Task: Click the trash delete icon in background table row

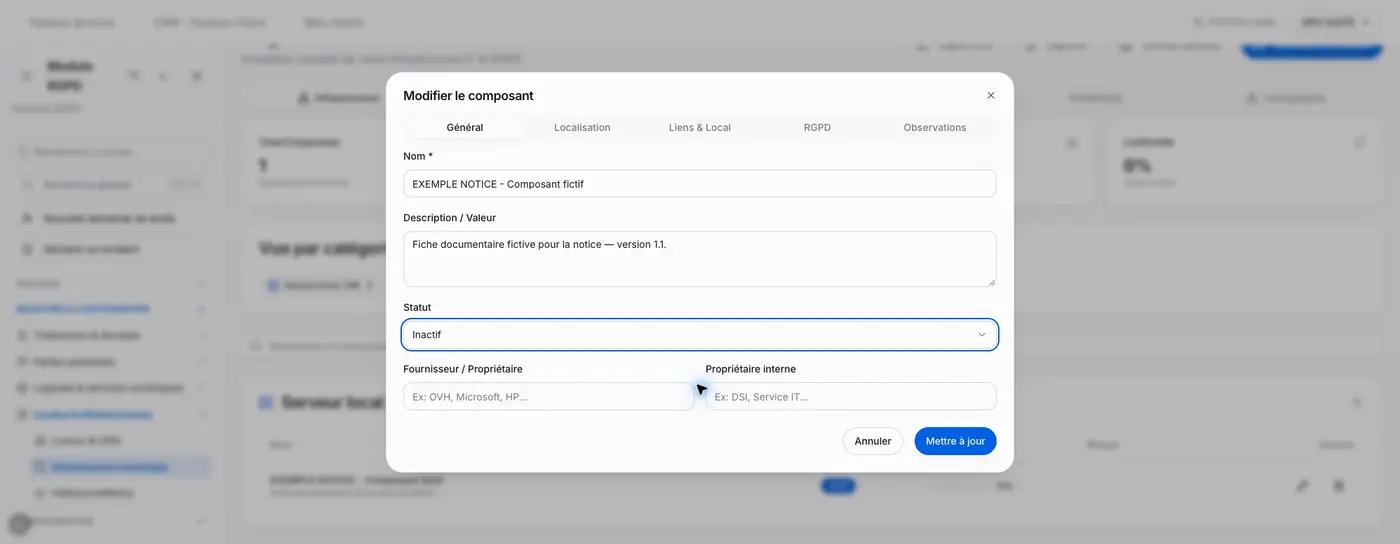Action: [1338, 486]
